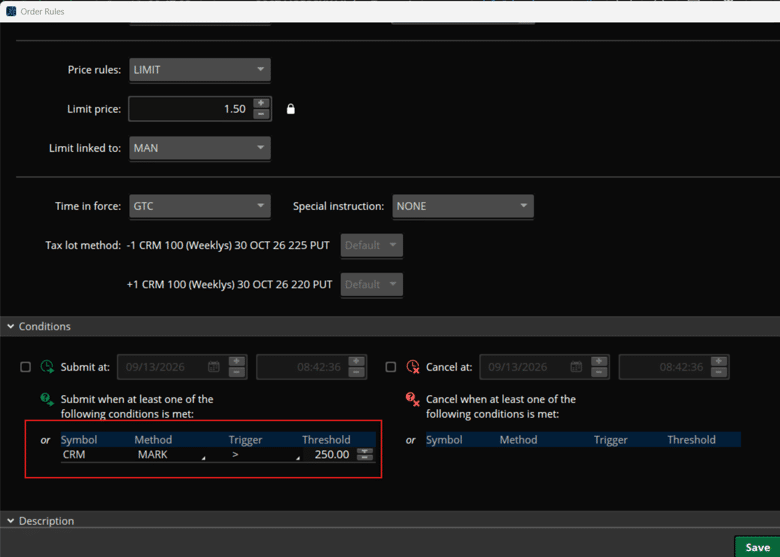This screenshot has width=780, height=557.
Task: Click the Order Rules window icon
Action: point(11,11)
